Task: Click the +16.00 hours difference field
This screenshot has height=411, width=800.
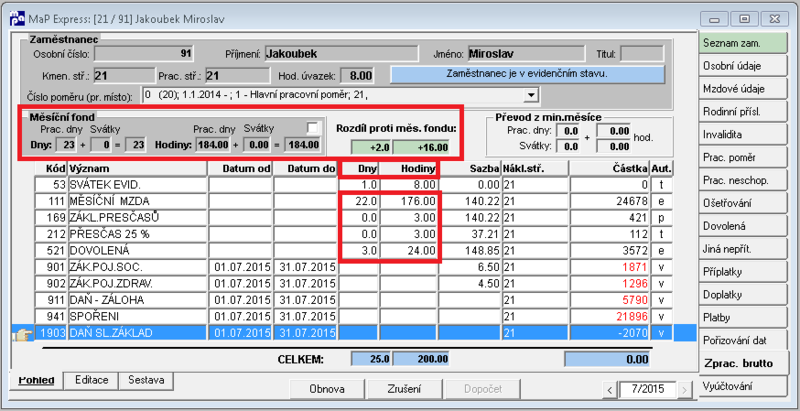Action: (x=421, y=148)
